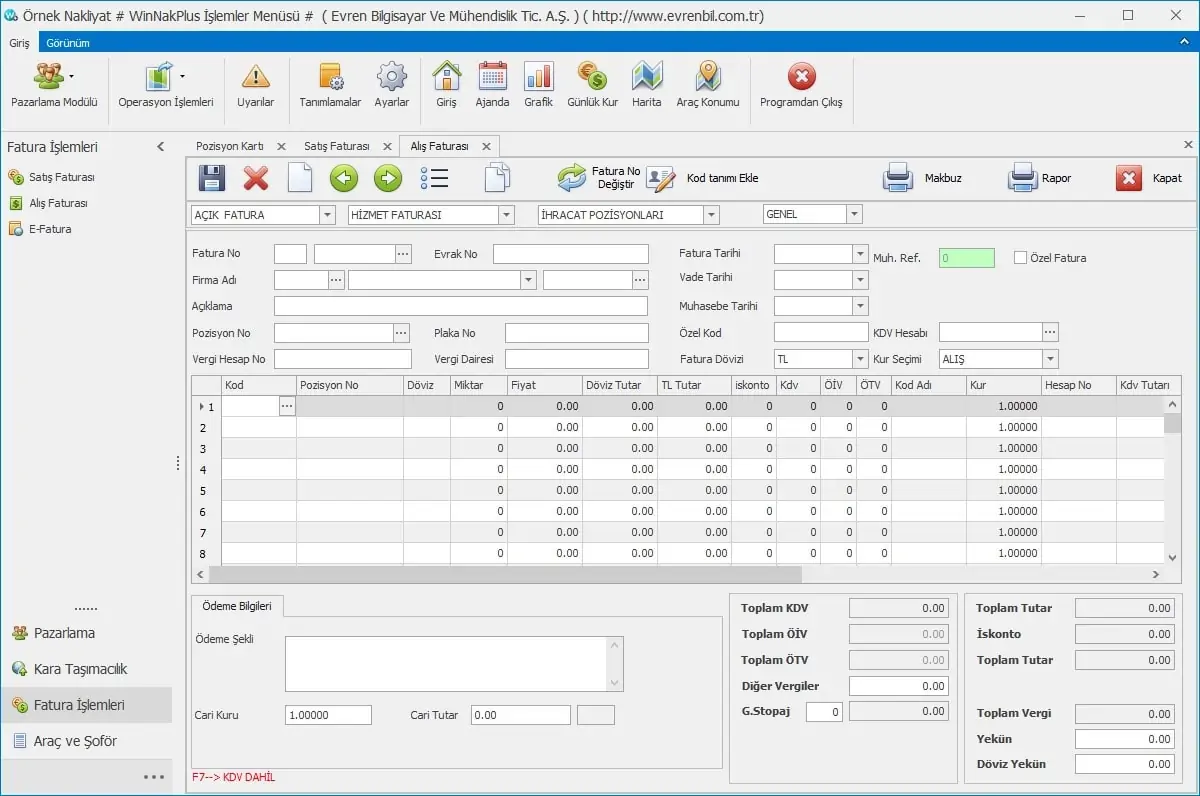Open the AÇIK FATURA dropdown
The image size is (1200, 796).
pos(327,215)
